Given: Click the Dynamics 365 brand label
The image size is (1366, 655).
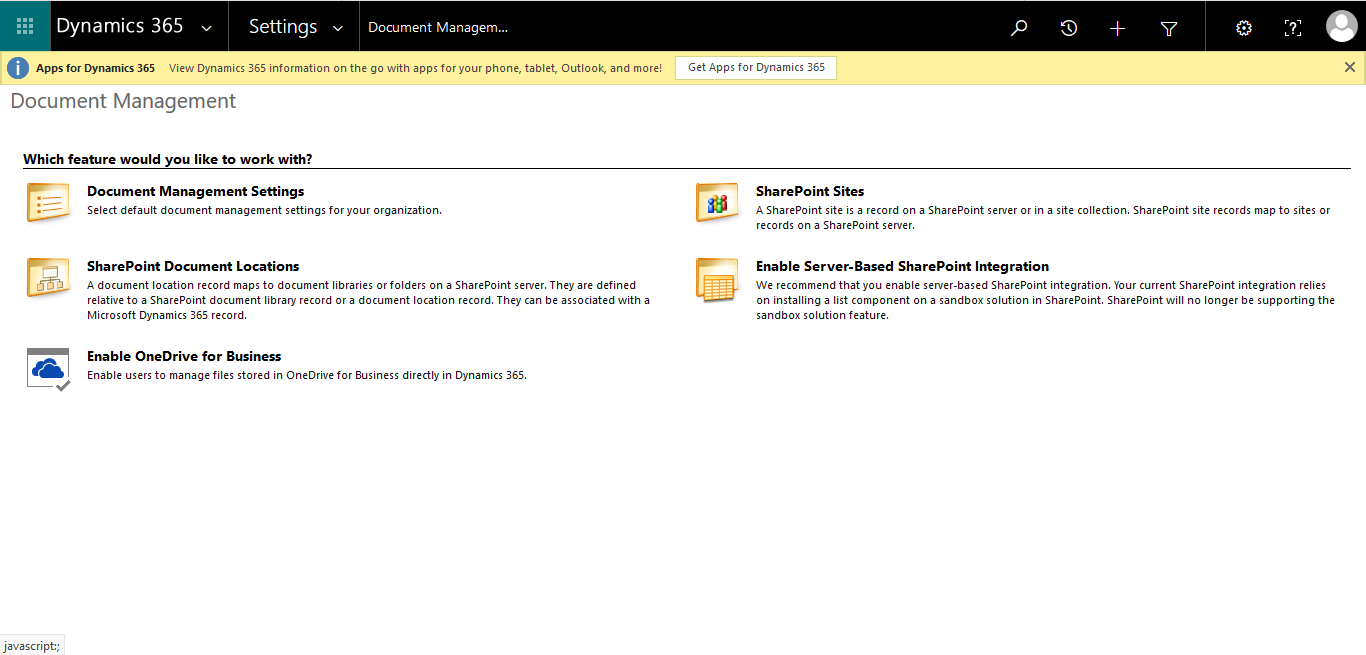Looking at the screenshot, I should [120, 26].
